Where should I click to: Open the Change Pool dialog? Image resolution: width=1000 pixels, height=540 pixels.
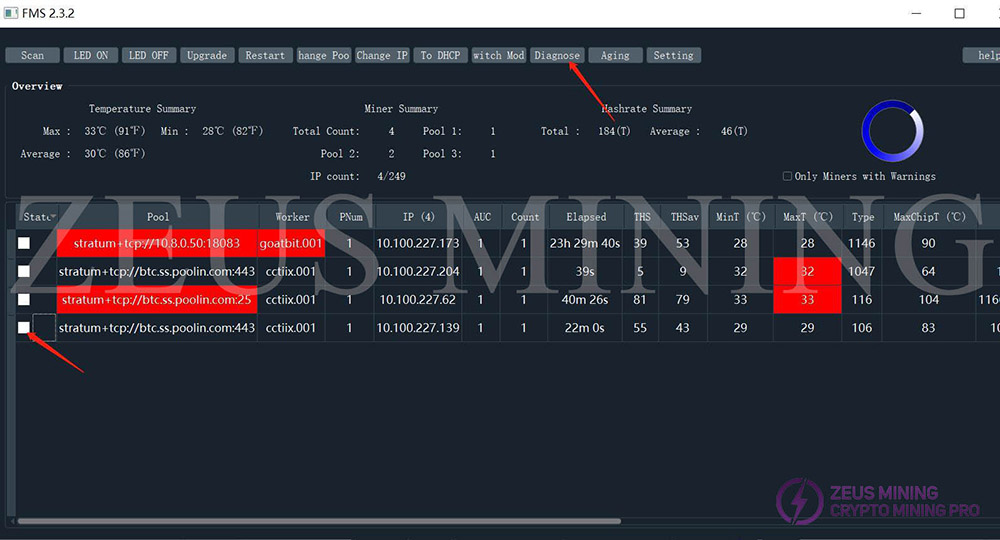point(324,55)
